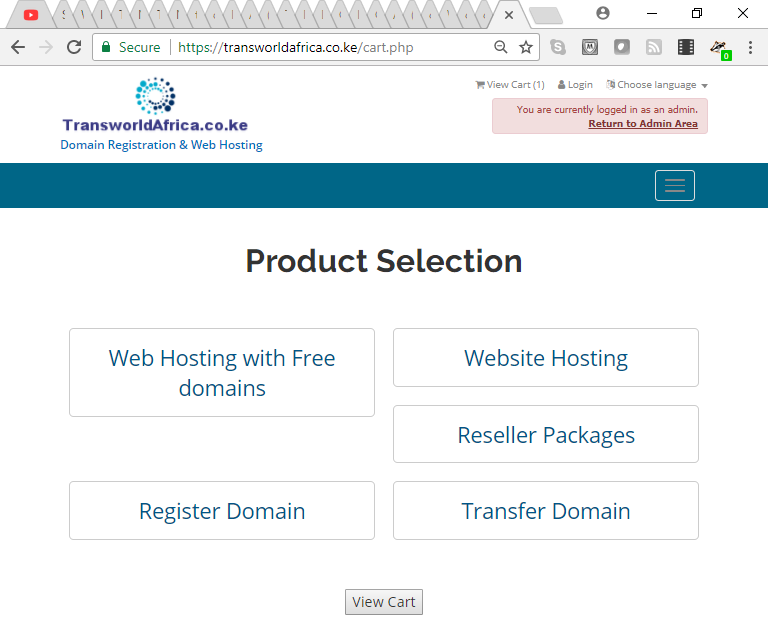Open the Chrome profile avatar icon
768x632 pixels.
click(x=603, y=13)
